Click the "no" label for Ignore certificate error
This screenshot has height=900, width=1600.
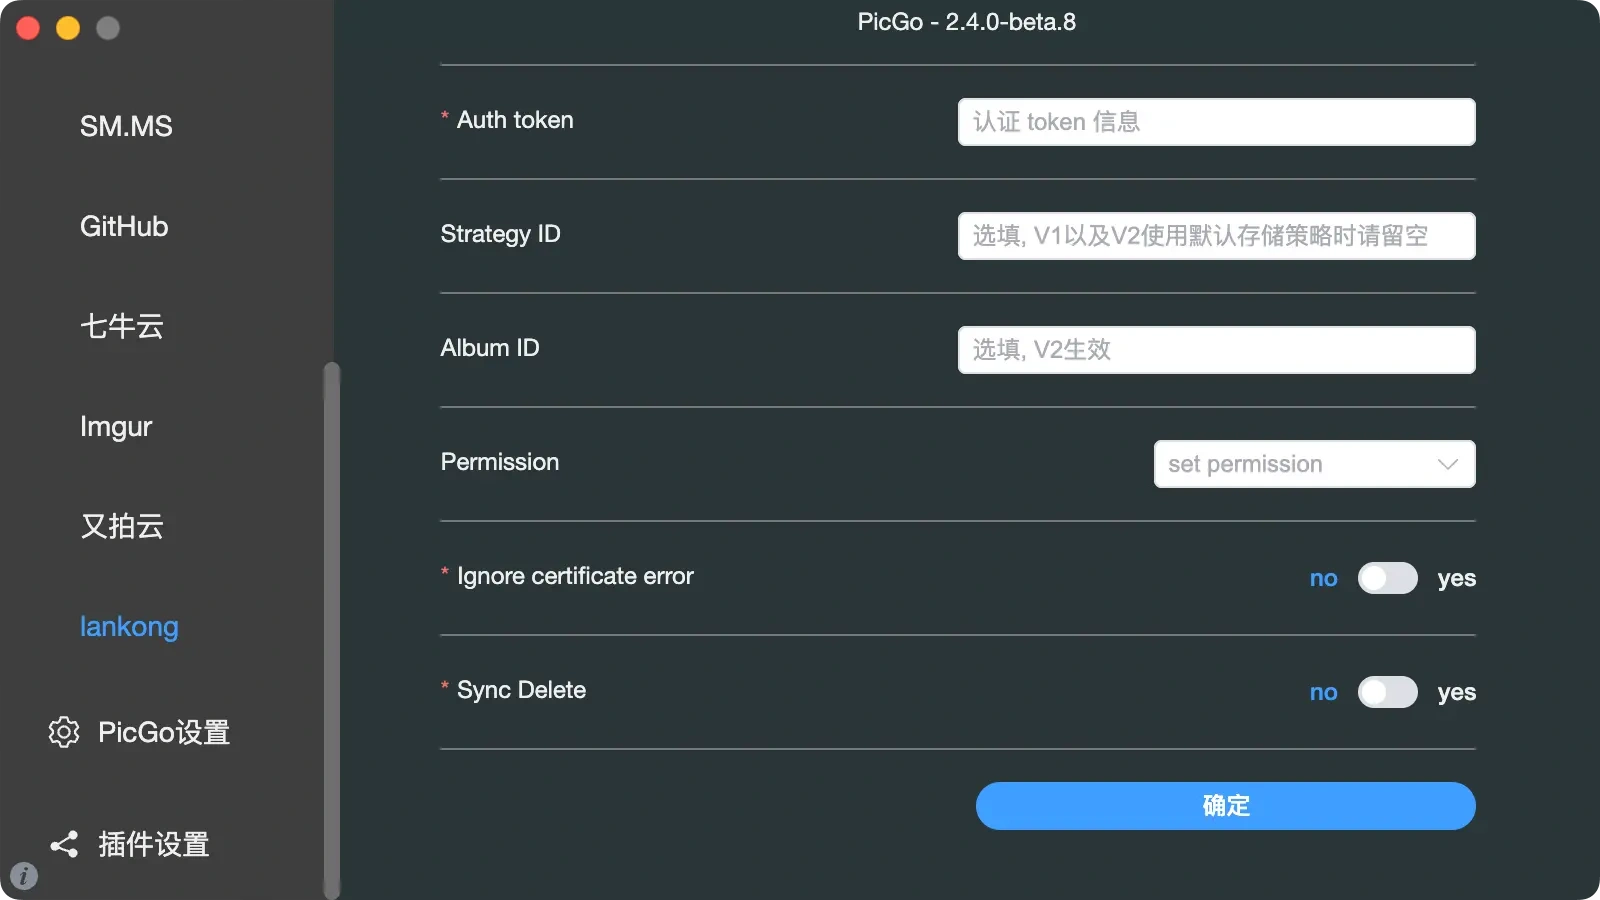(x=1323, y=578)
